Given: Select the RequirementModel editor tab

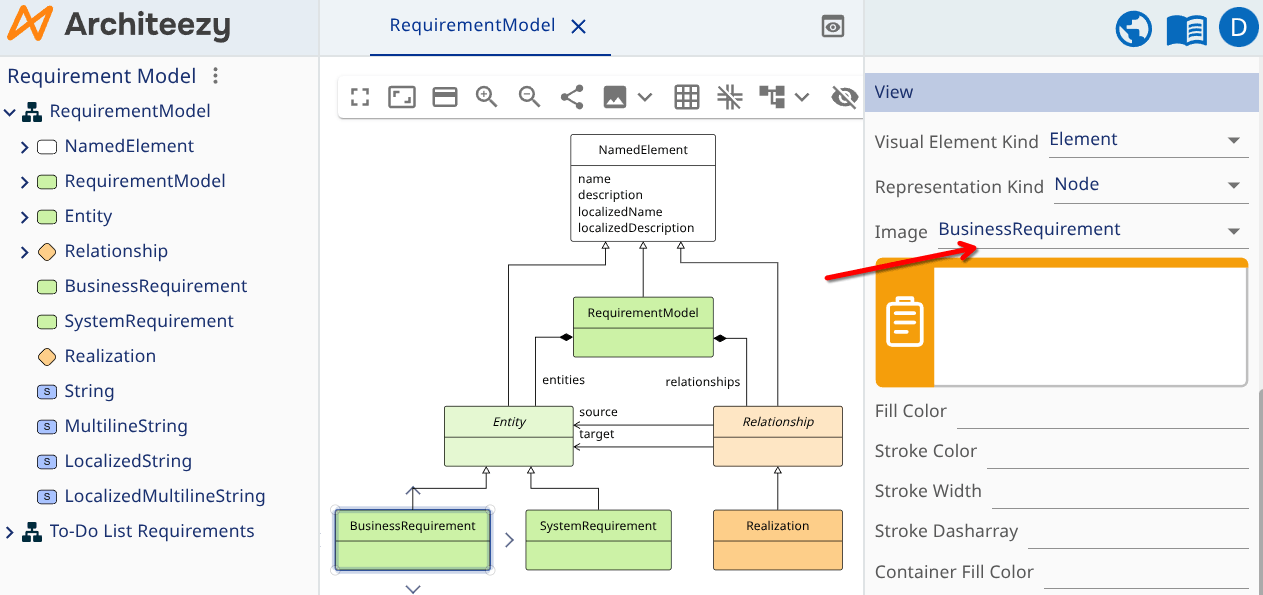Looking at the screenshot, I should pyautogui.click(x=472, y=26).
